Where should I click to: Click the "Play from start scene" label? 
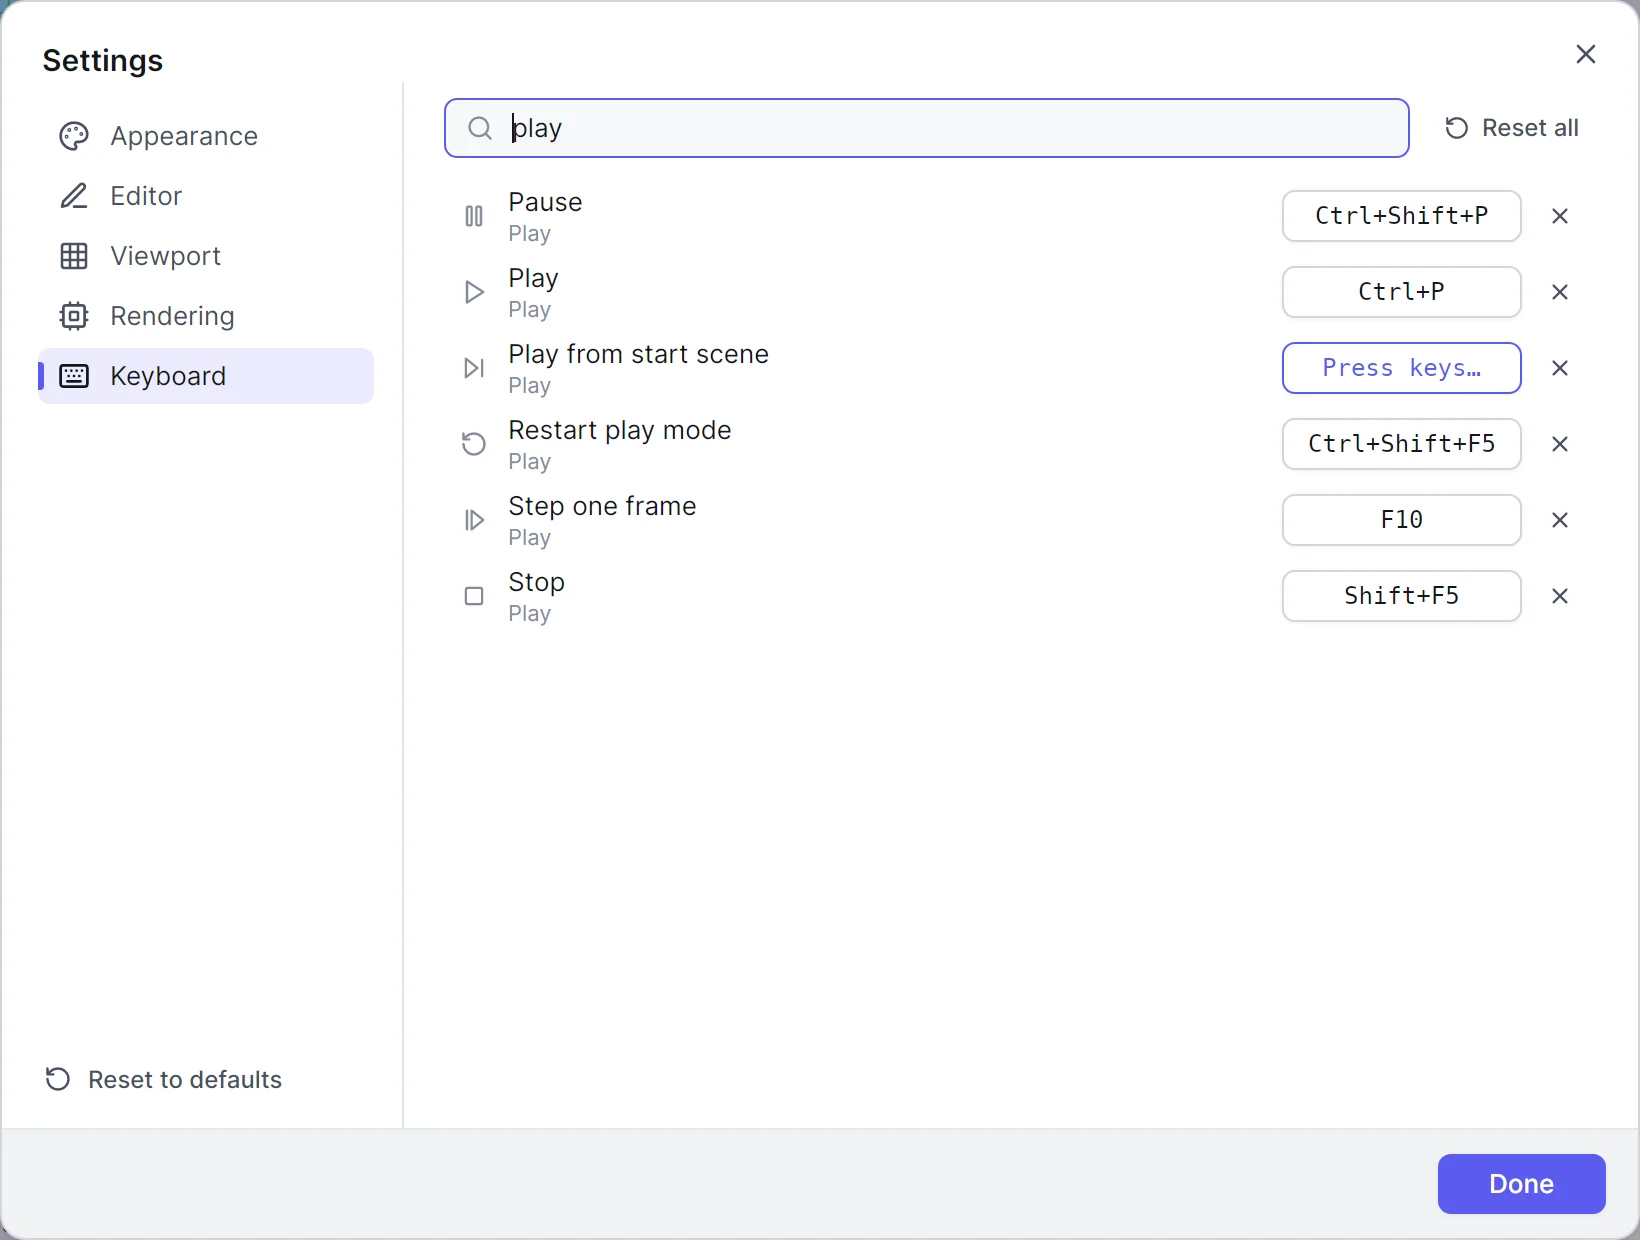click(638, 354)
